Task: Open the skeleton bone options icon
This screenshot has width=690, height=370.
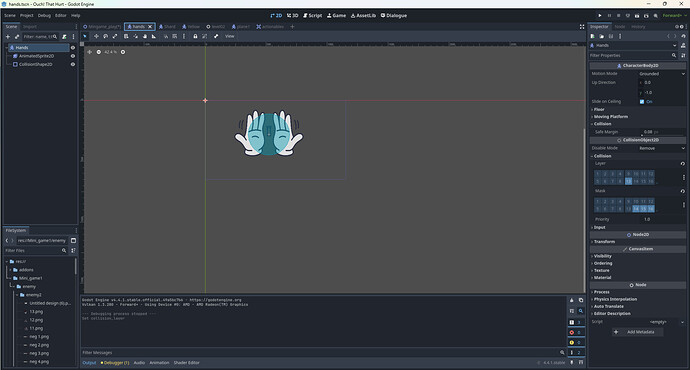Action: click(216, 37)
